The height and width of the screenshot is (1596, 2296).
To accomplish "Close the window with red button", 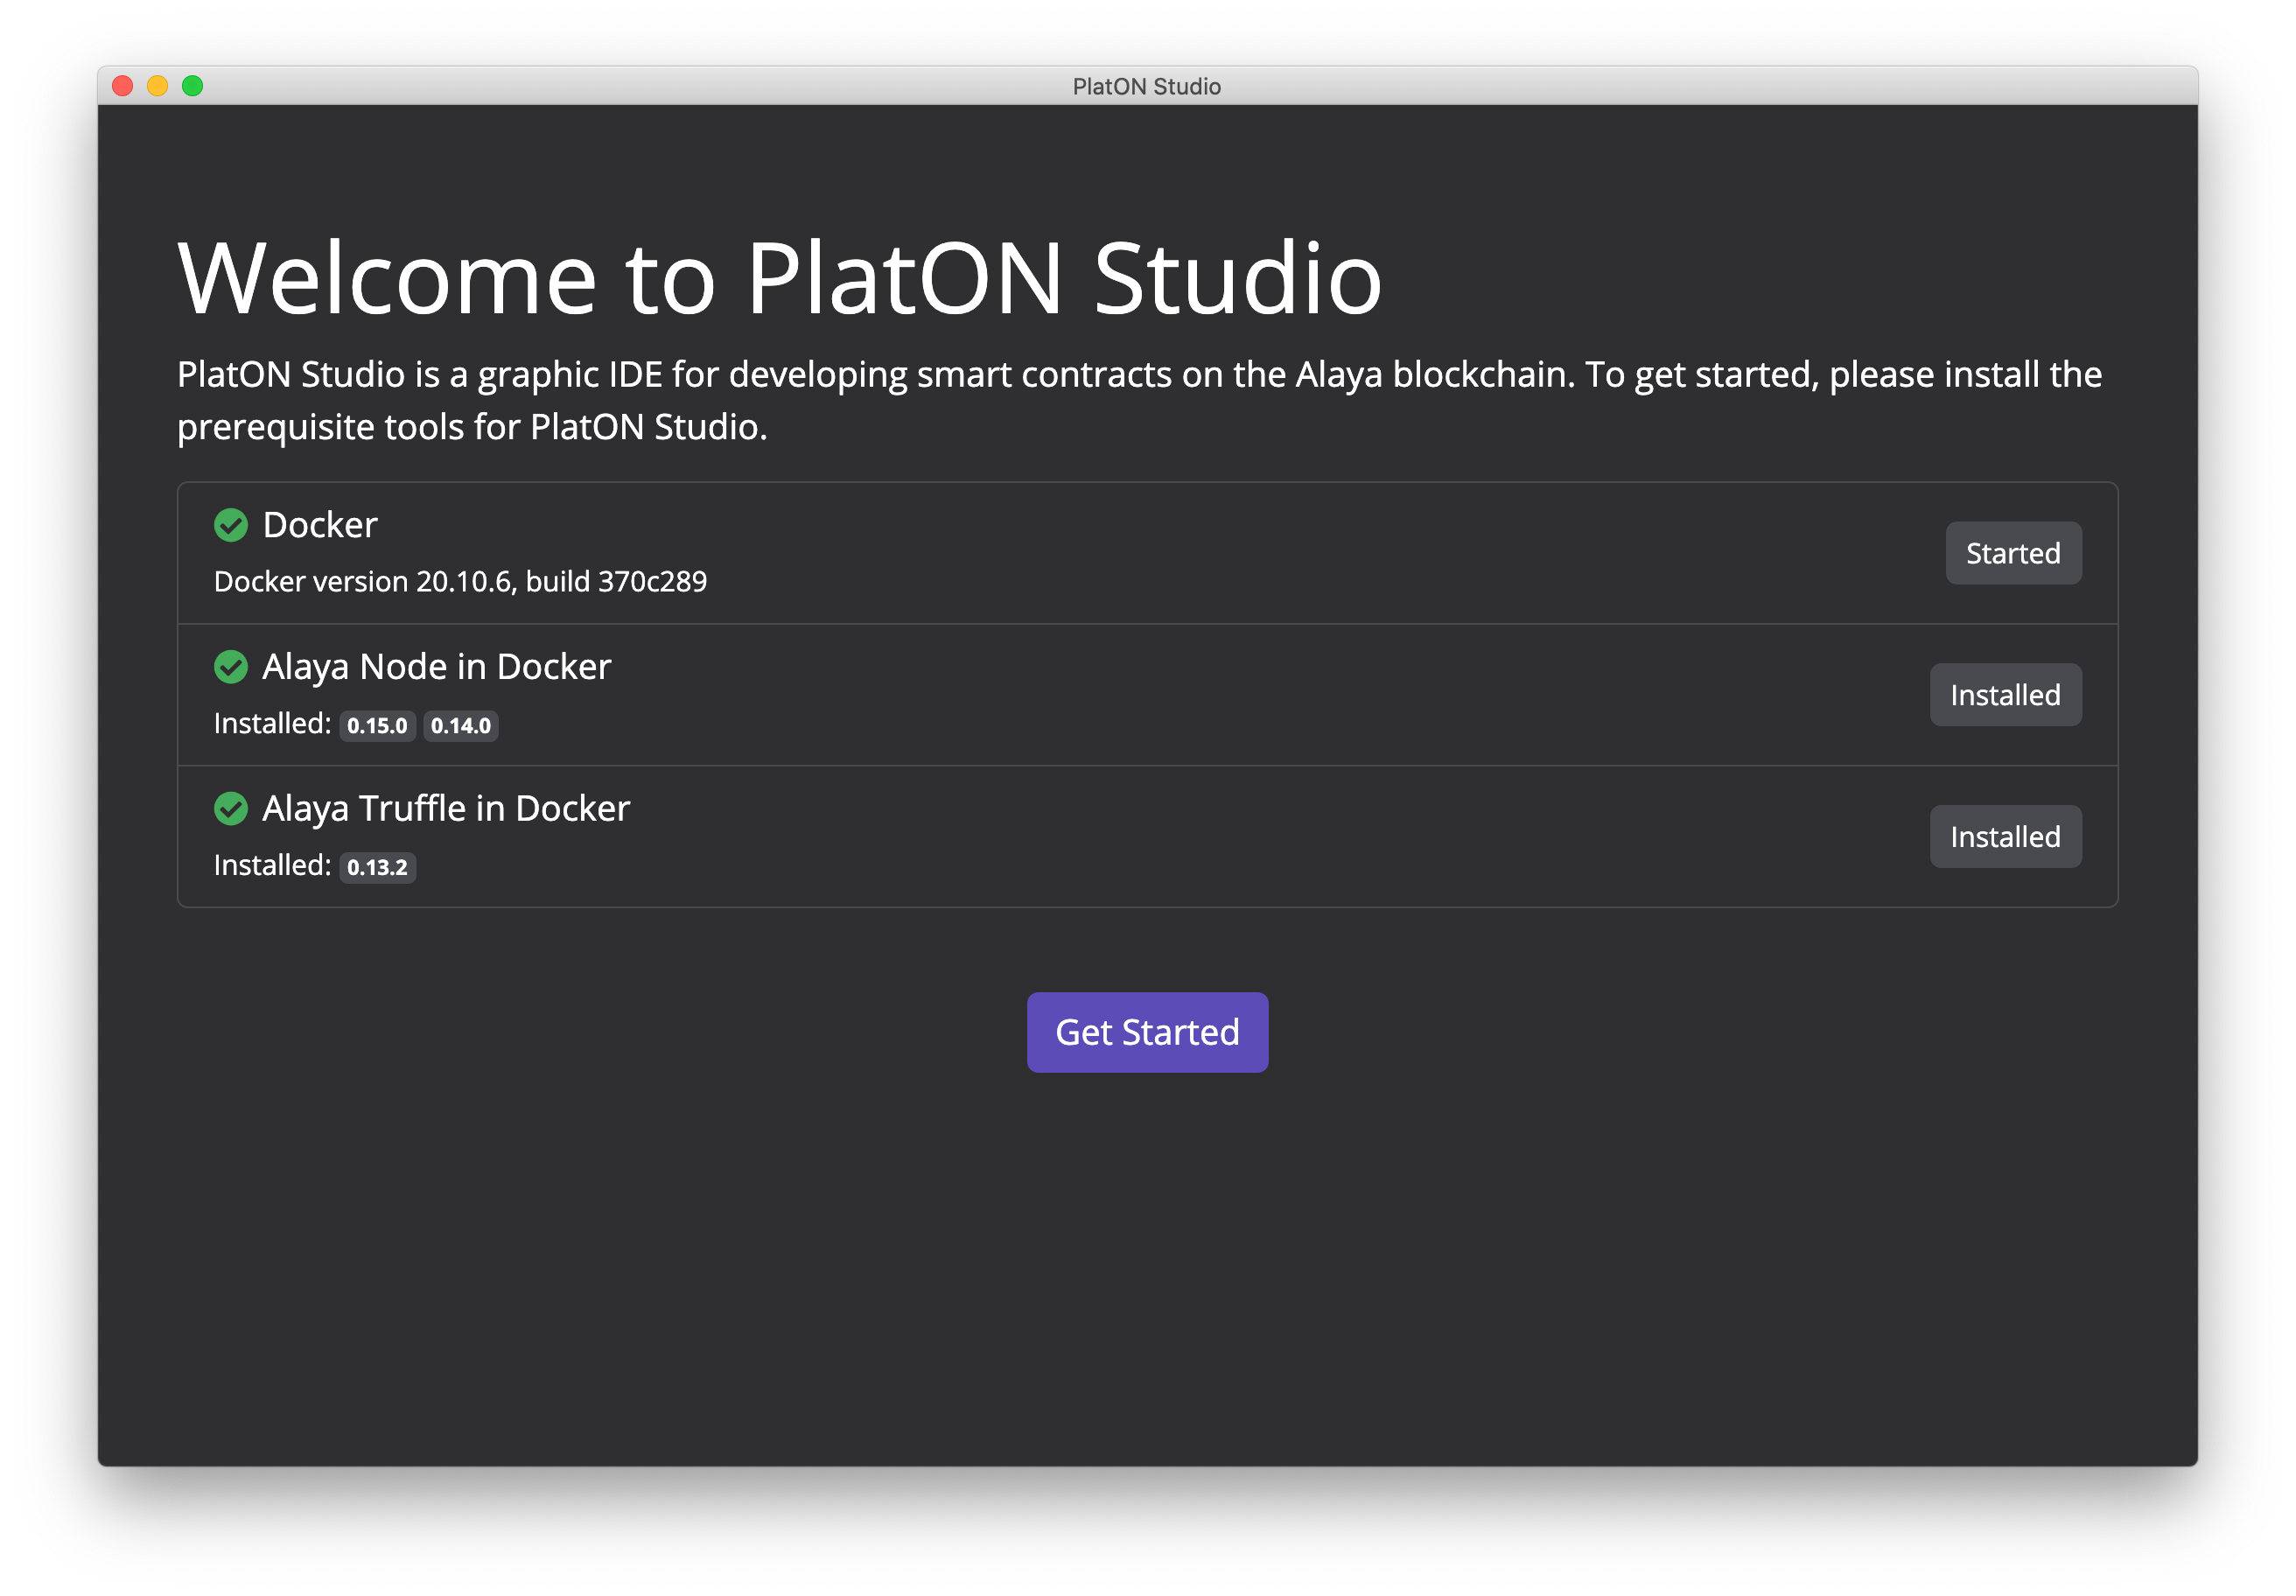I will 123,86.
